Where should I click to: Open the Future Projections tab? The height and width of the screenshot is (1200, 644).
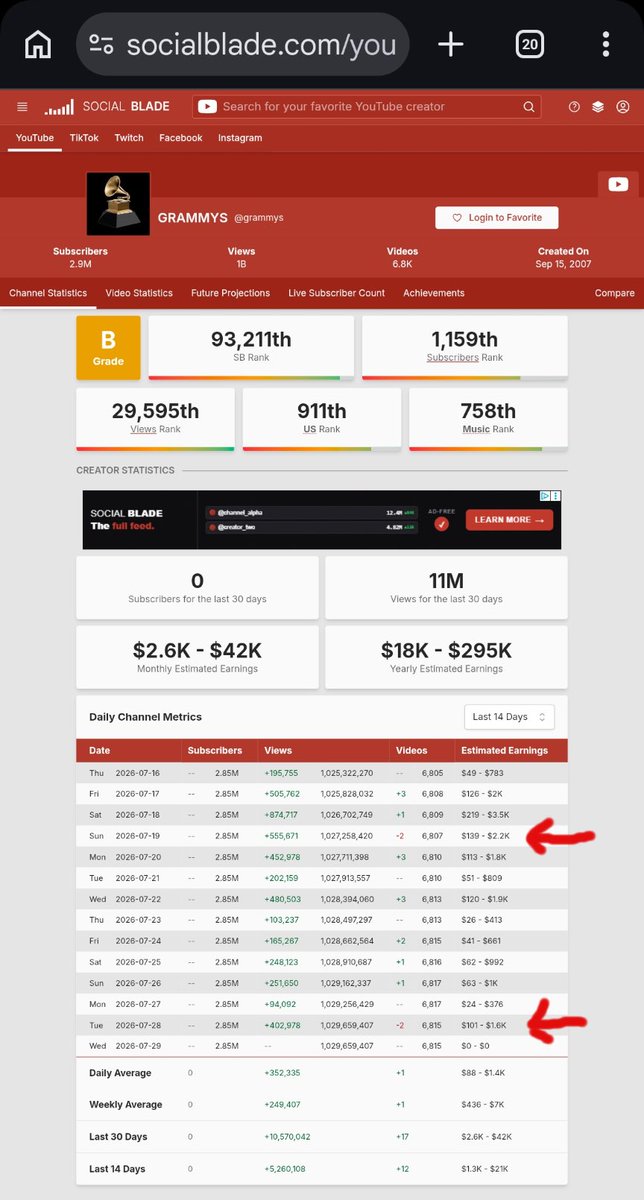pos(230,293)
